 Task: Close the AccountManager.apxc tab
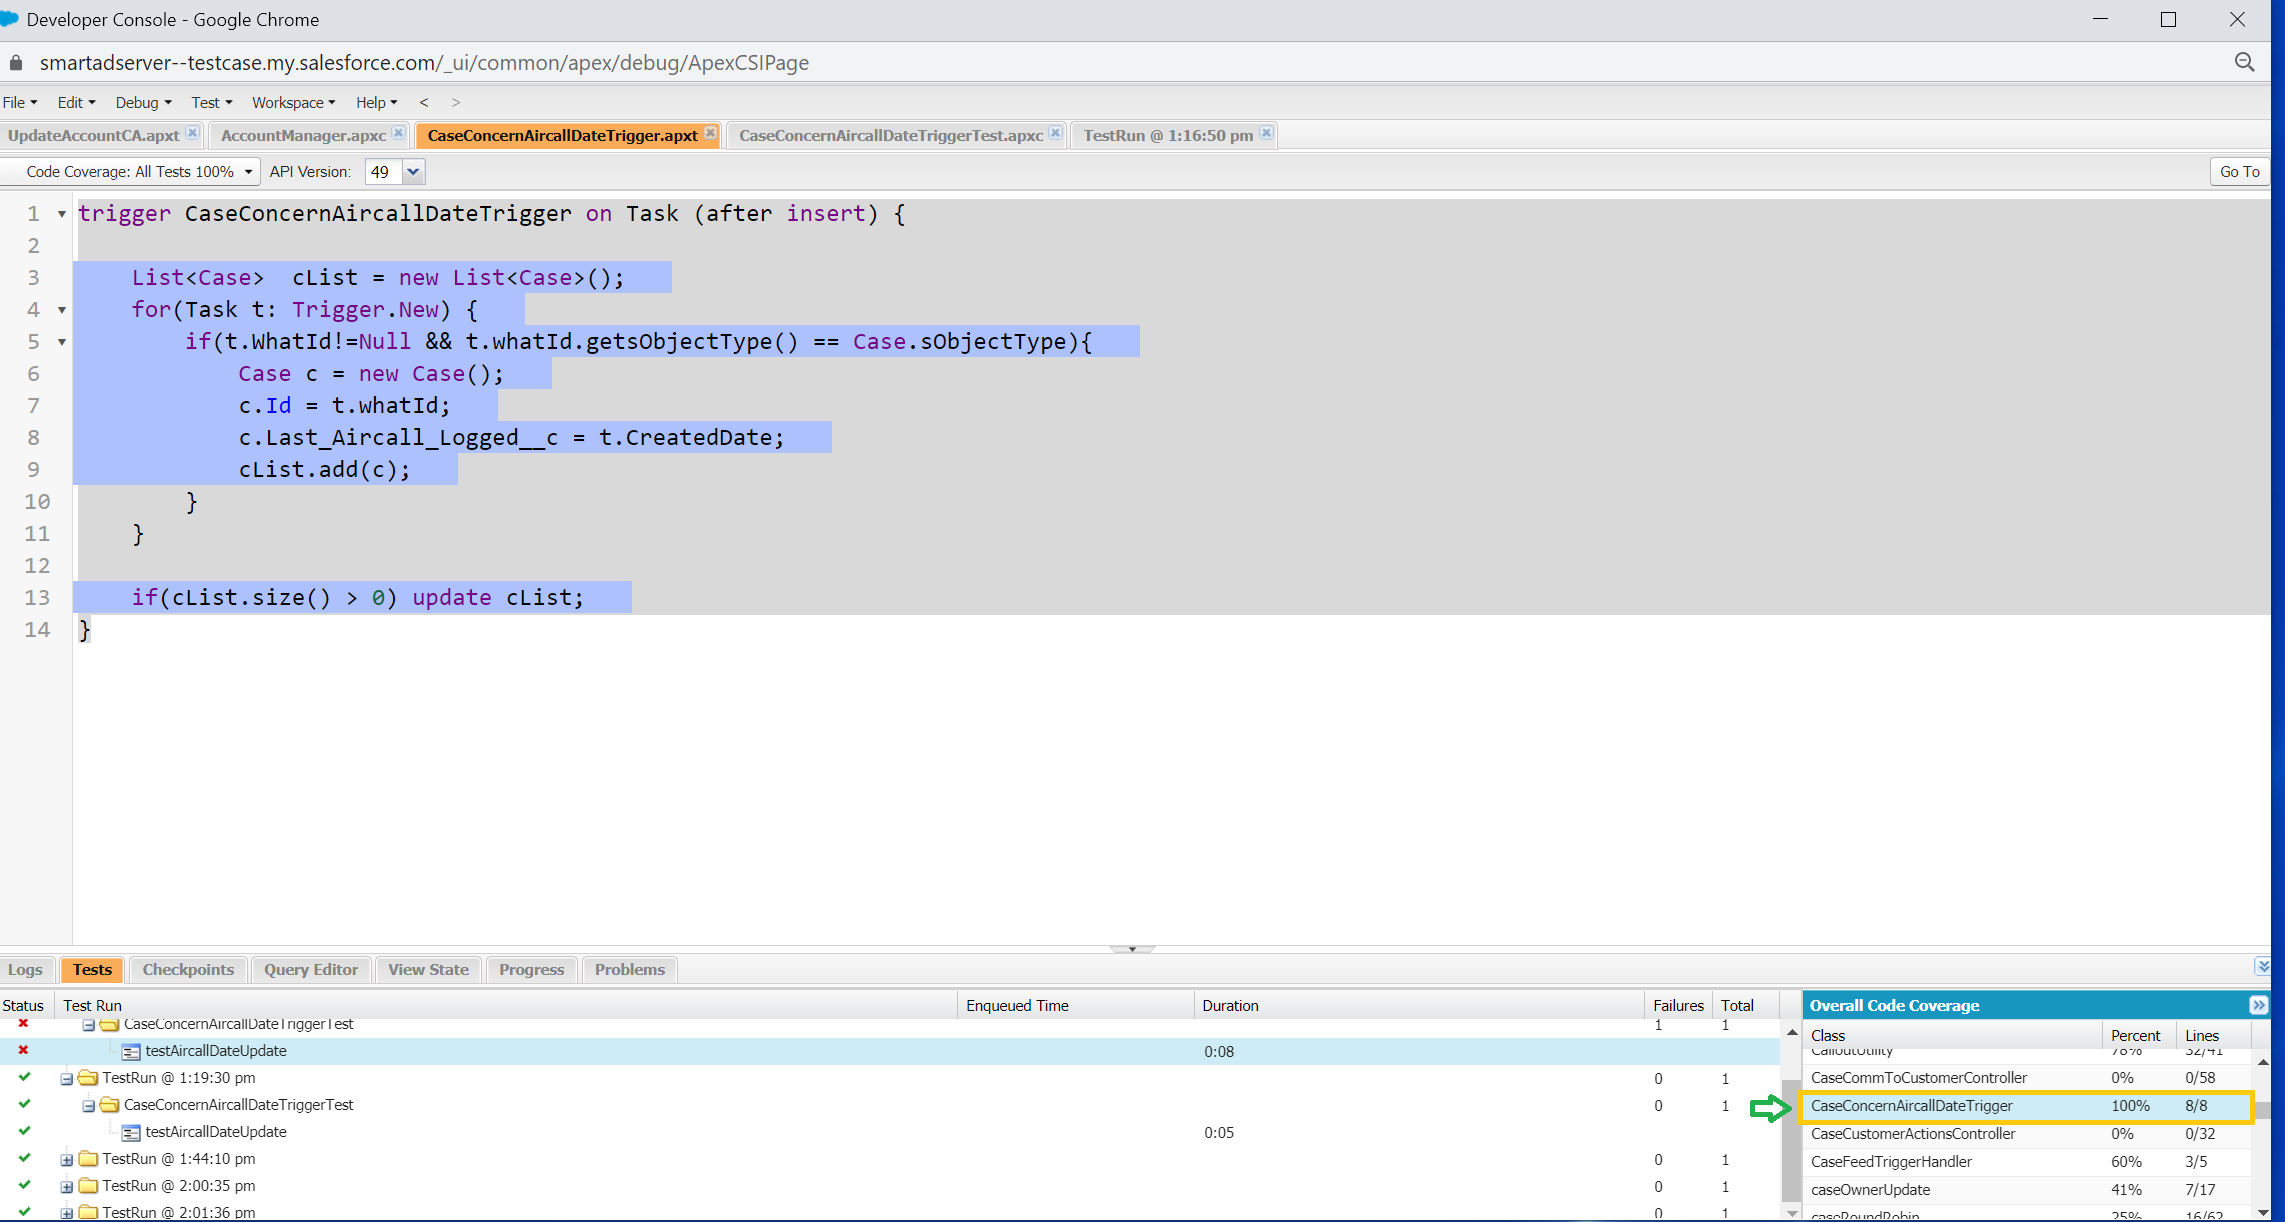399,133
